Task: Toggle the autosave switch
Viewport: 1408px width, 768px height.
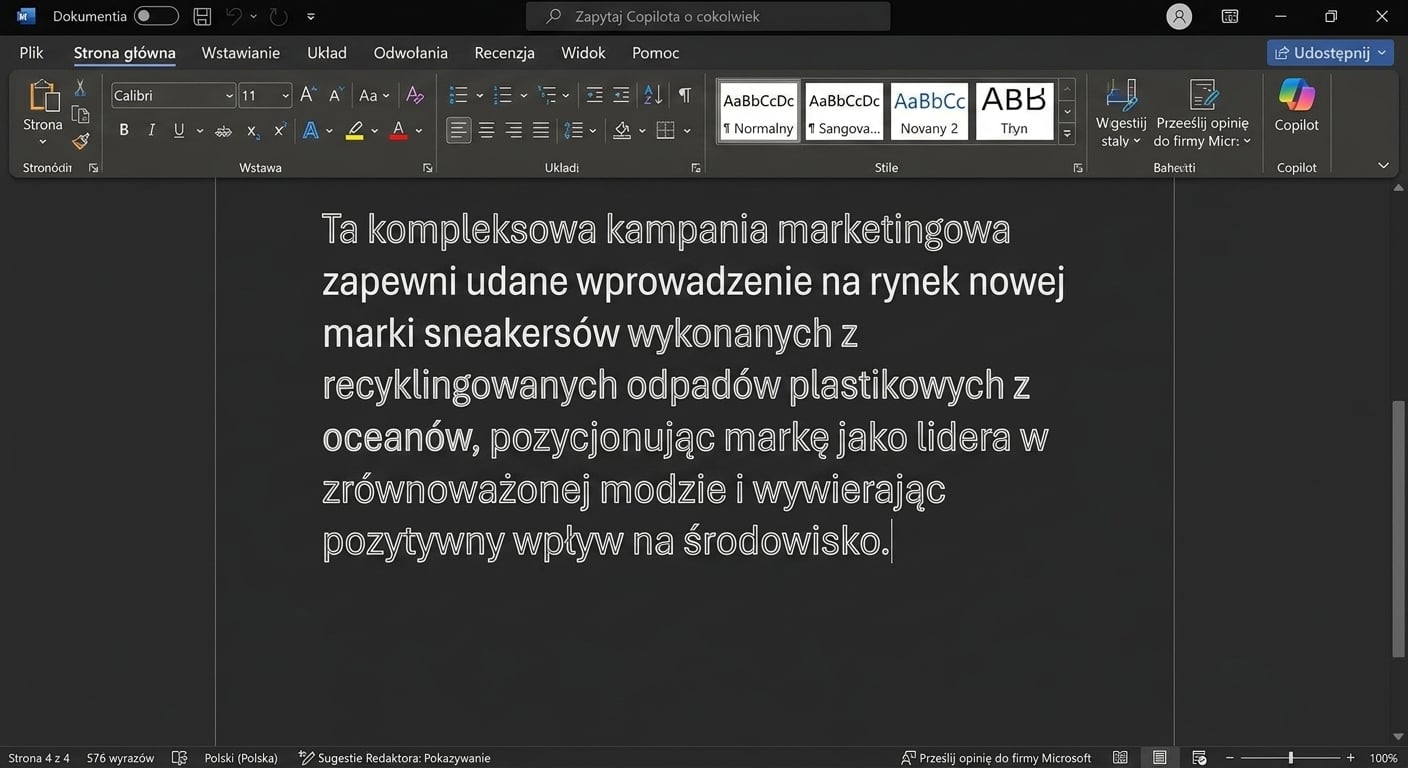Action: 156,16
